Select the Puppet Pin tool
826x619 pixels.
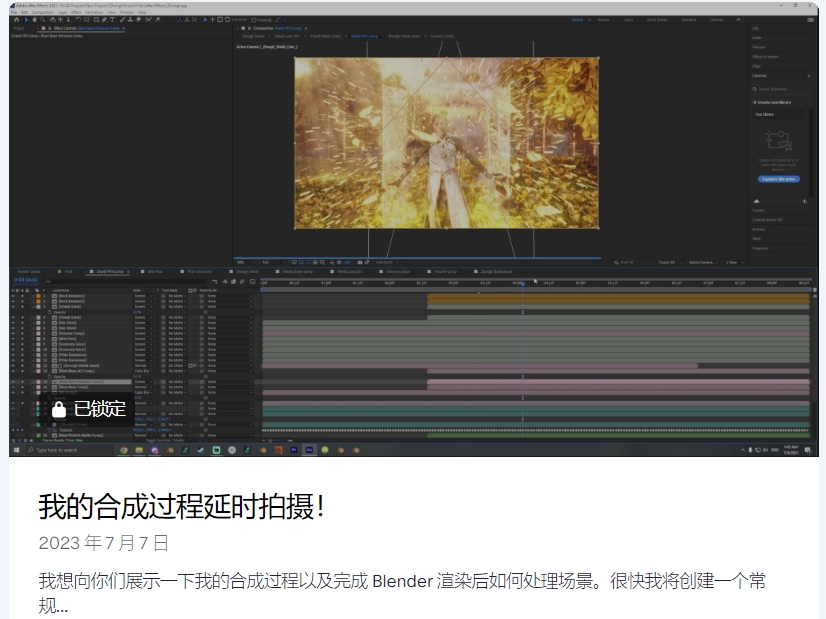point(158,19)
